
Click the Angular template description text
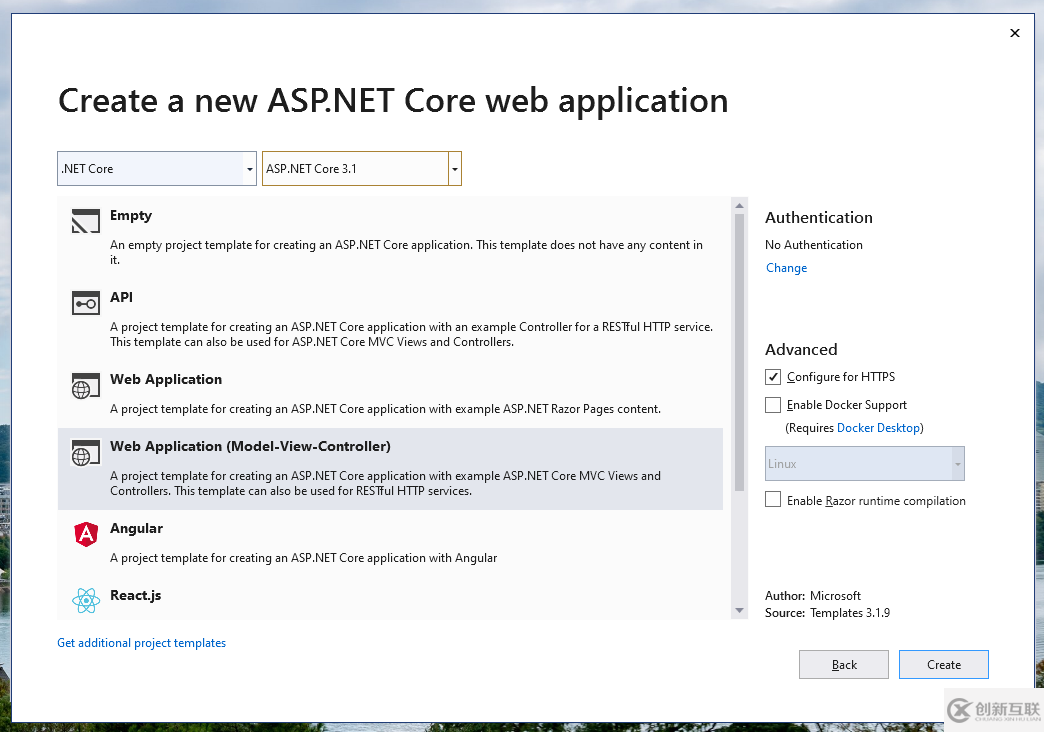304,558
